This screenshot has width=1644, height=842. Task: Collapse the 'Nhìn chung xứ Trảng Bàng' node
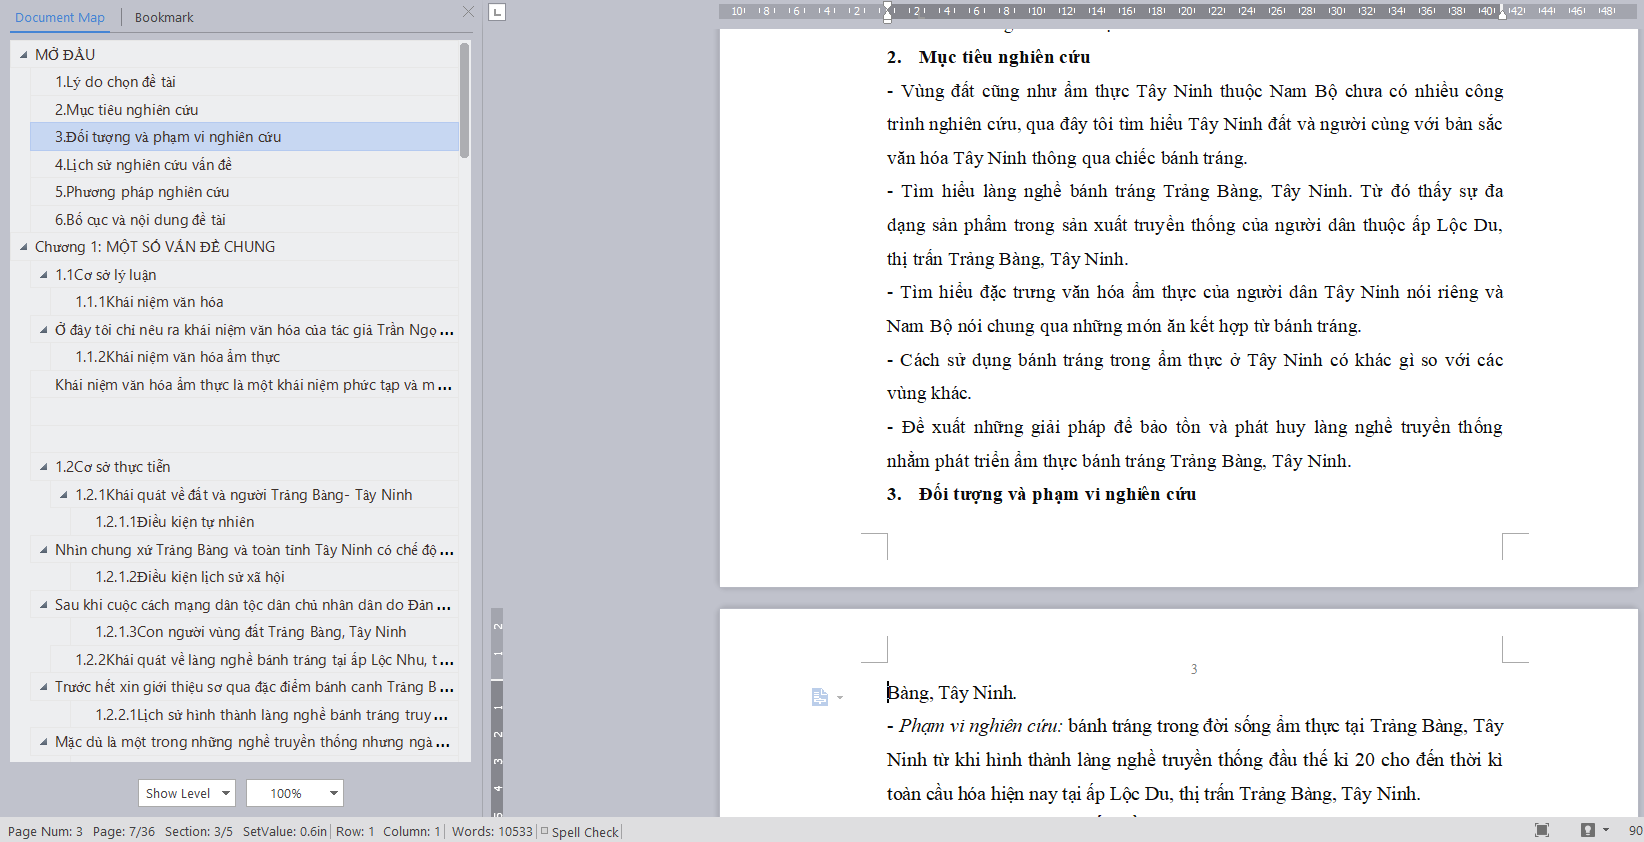click(x=43, y=549)
